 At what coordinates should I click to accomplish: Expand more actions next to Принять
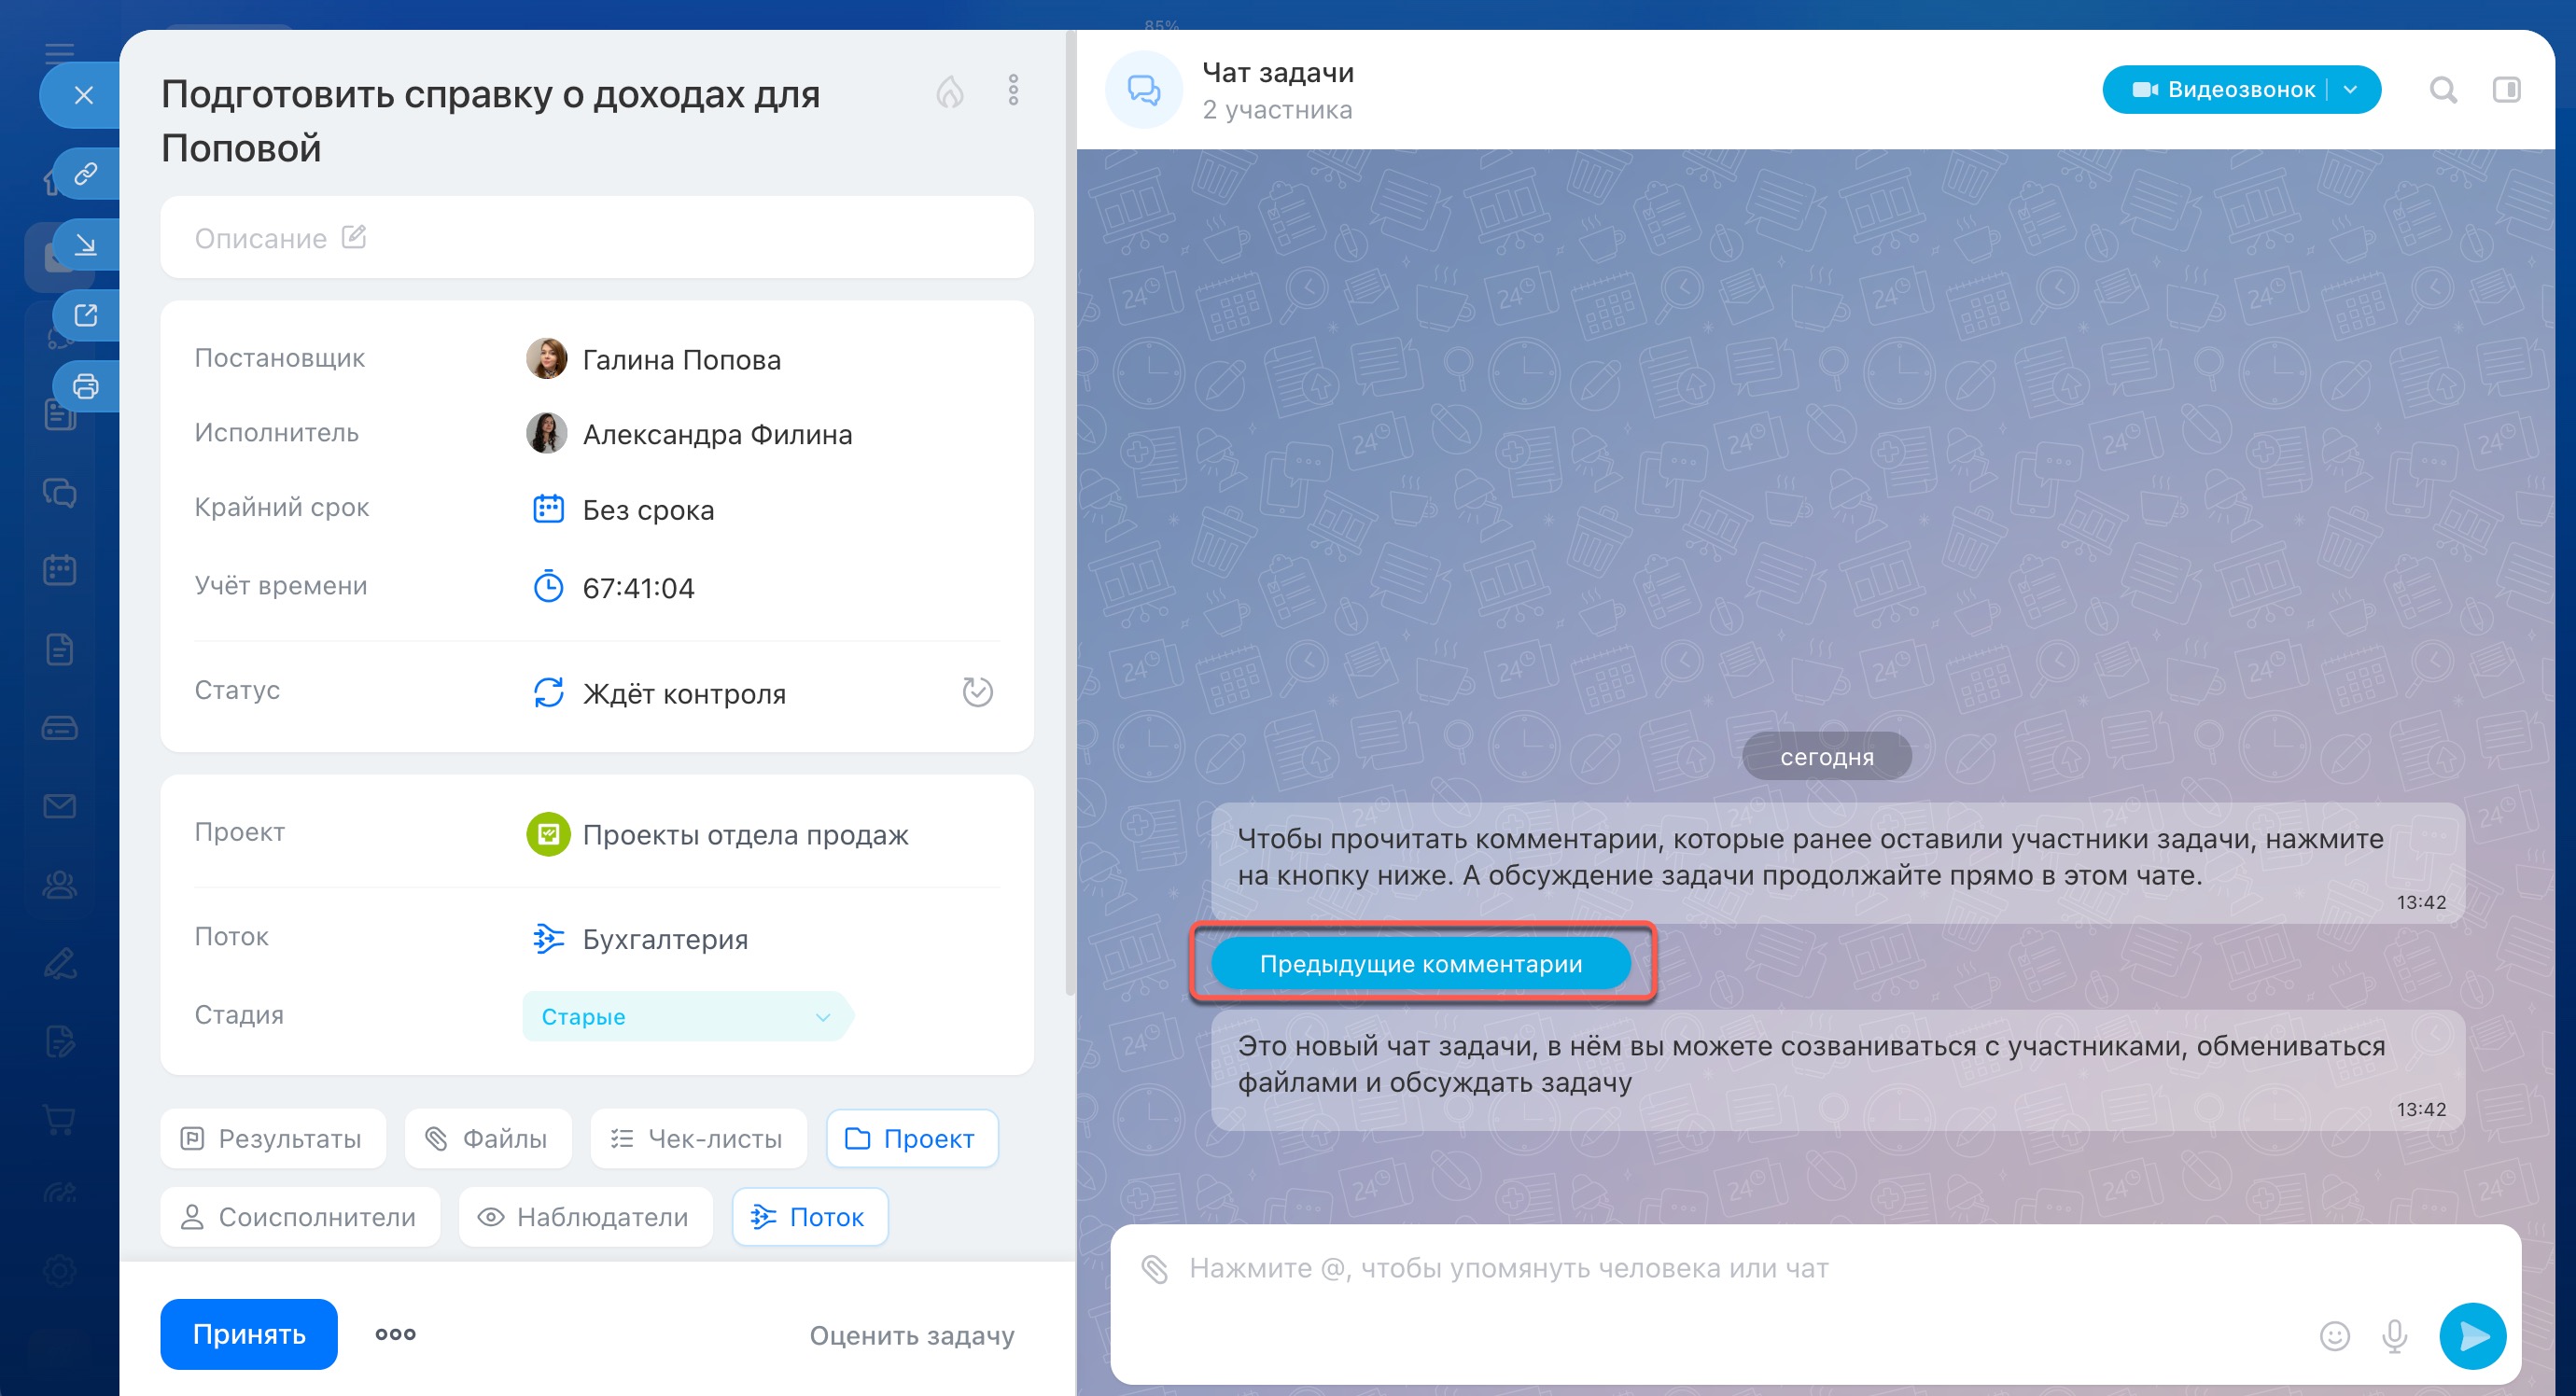pyautogui.click(x=395, y=1334)
